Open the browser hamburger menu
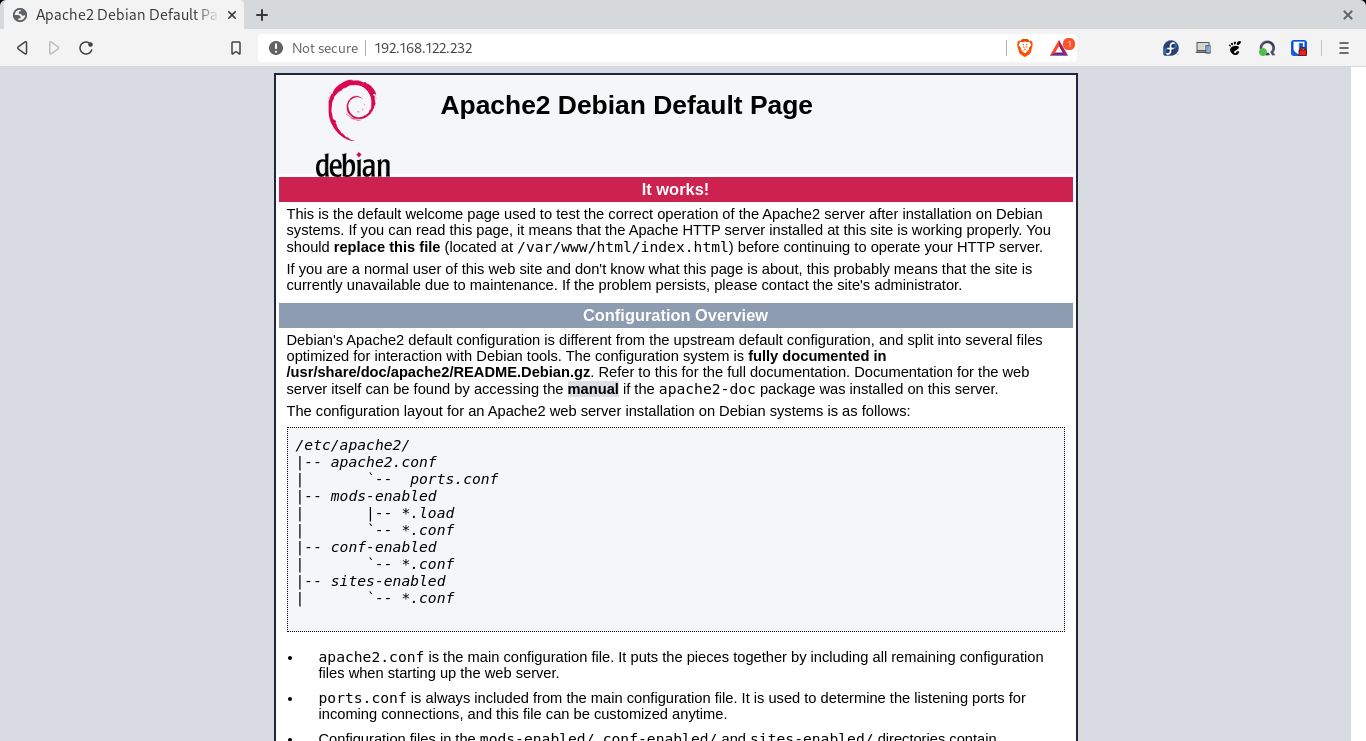Screen dimensions: 1366x741 tap(1343, 48)
